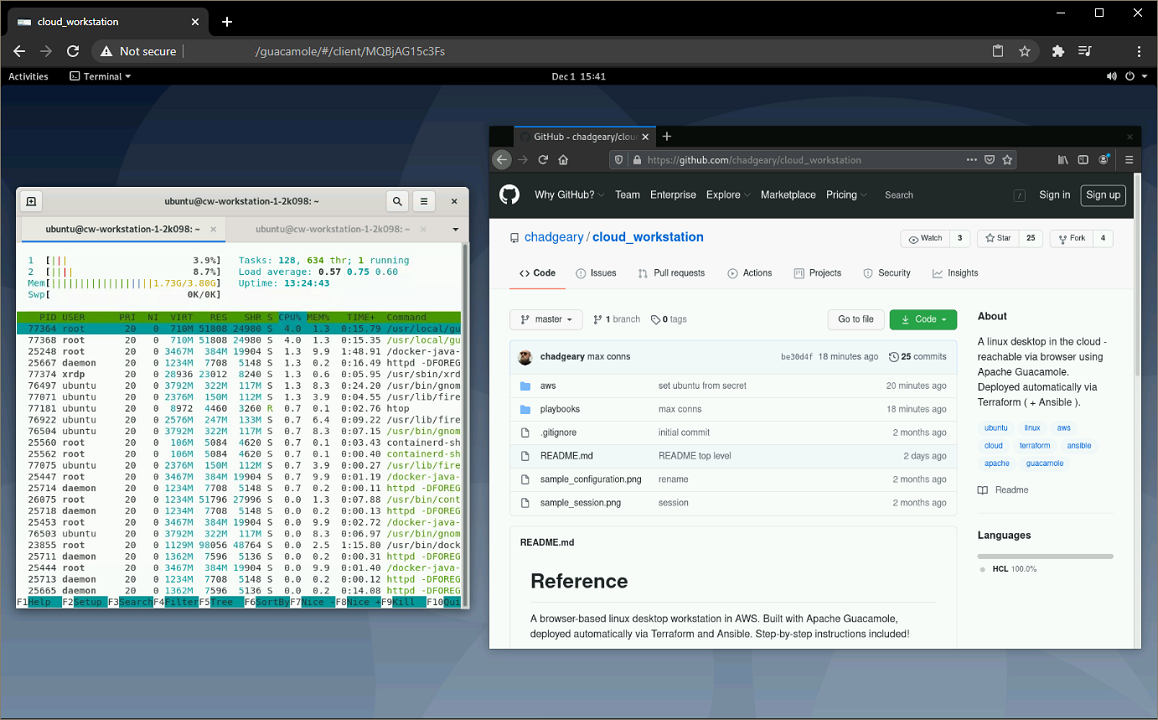Screen dimensions: 1158x720
Task: Open Chrome's three-dot menu
Action: pos(1139,51)
